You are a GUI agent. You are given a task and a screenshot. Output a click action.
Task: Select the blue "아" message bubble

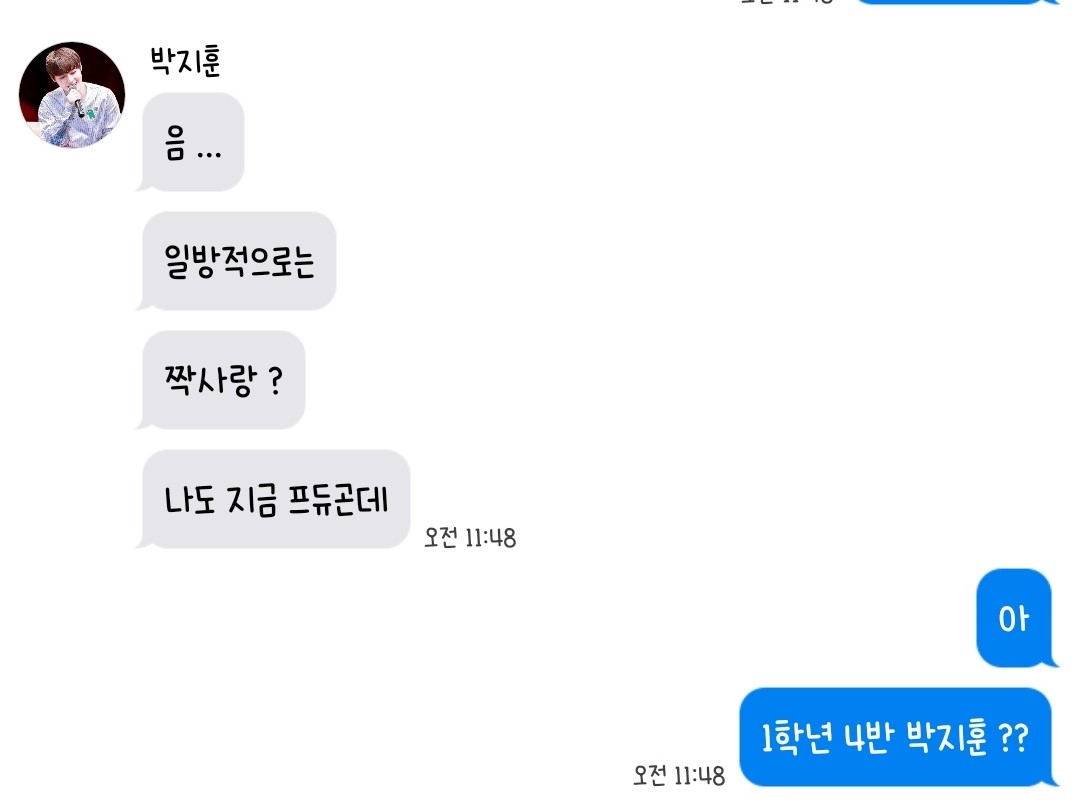(x=1016, y=618)
